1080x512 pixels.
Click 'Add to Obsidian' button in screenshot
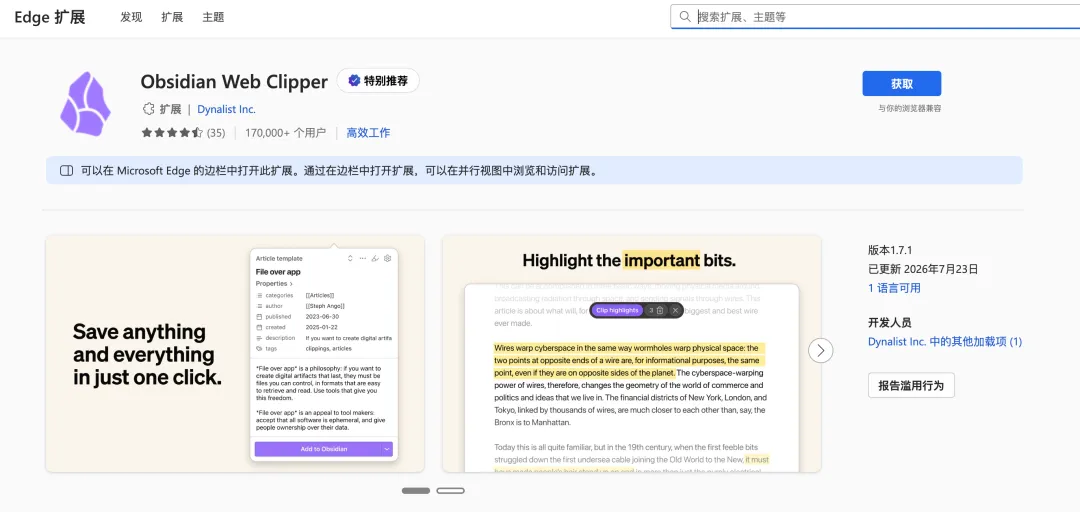pos(318,449)
